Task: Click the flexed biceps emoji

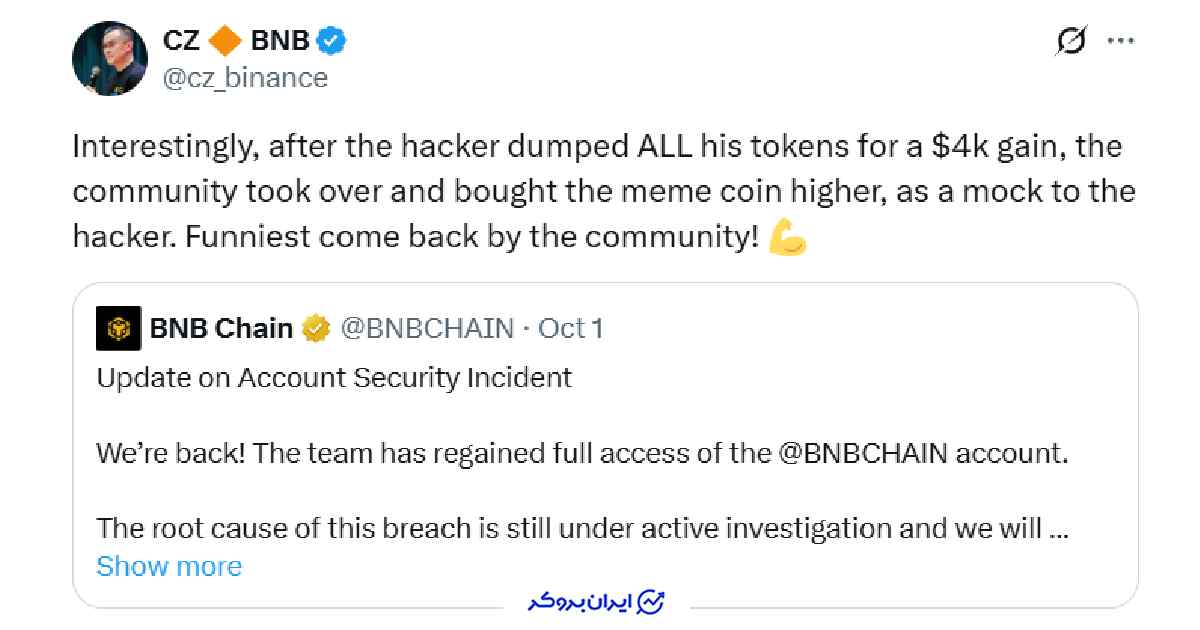Action: coord(788,238)
